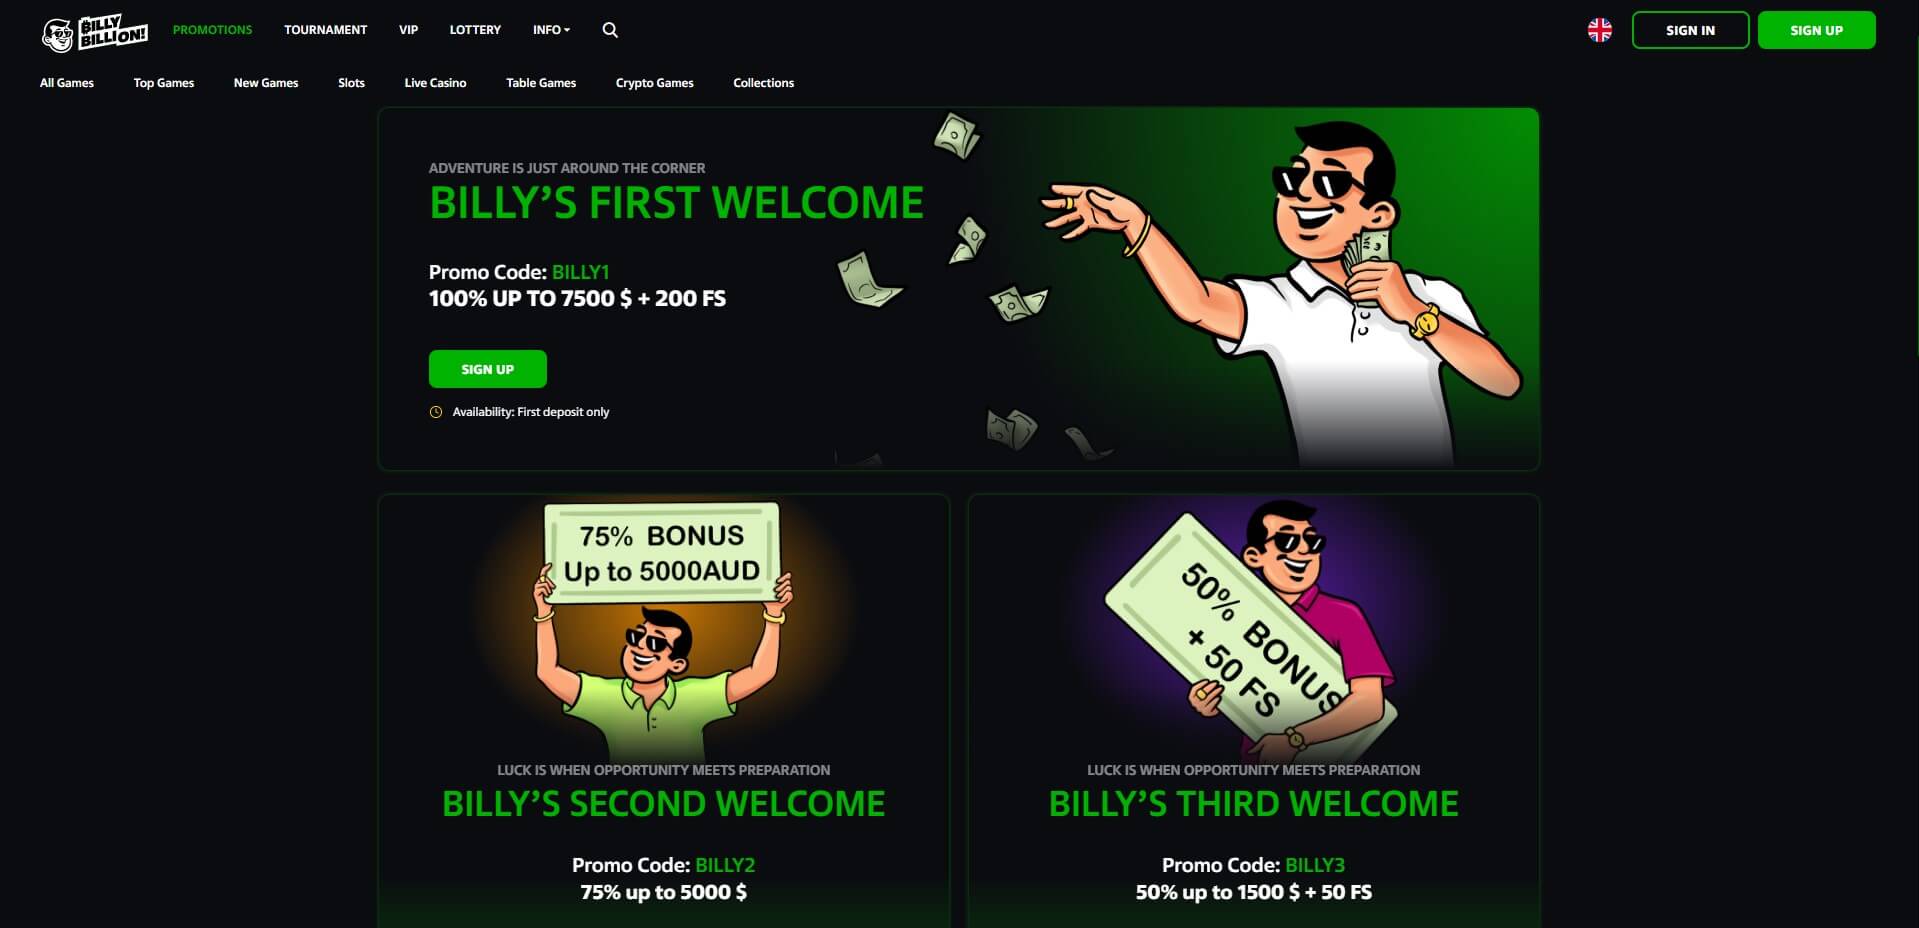Screen dimensions: 1919x928
Task: View the Crypto Games category
Action: (x=655, y=83)
